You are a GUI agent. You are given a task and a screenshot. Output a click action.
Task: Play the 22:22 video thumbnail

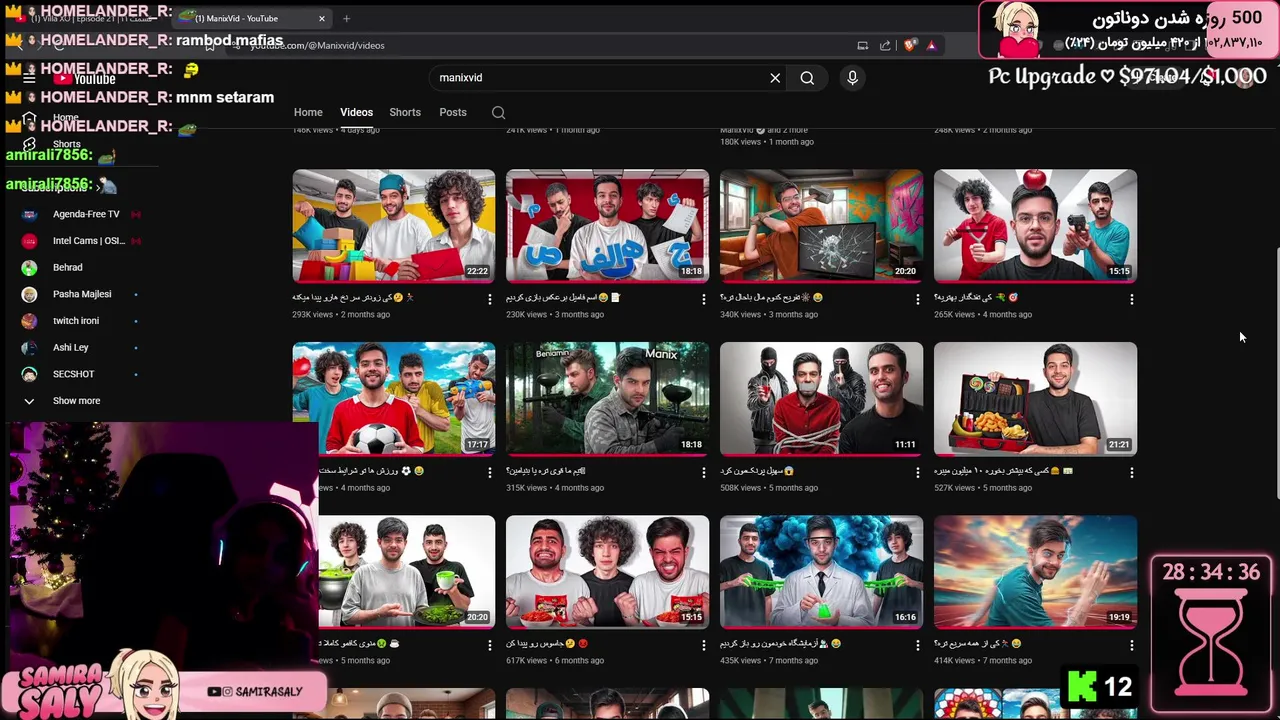pyautogui.click(x=394, y=226)
